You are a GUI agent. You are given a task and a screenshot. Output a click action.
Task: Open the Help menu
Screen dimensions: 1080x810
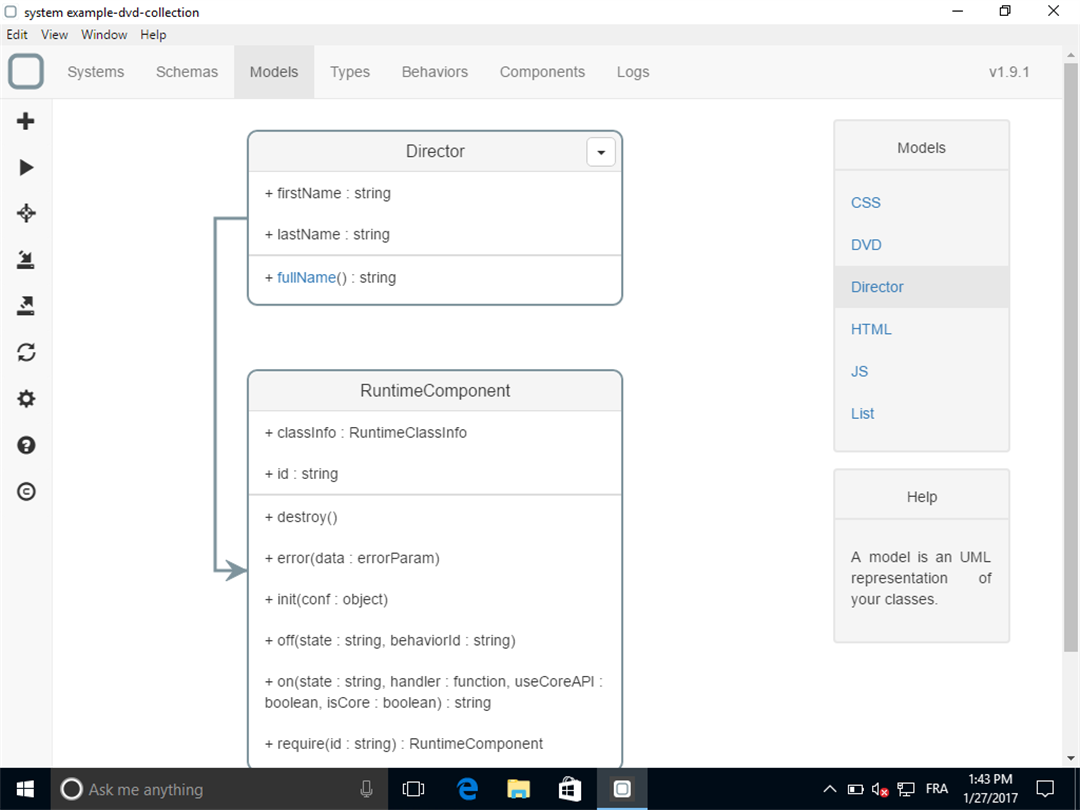tap(153, 34)
